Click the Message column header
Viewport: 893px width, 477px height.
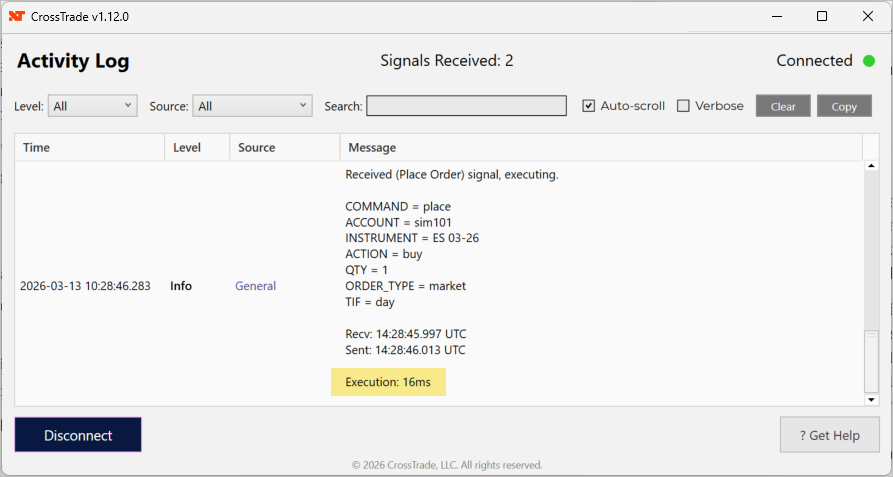(601, 147)
